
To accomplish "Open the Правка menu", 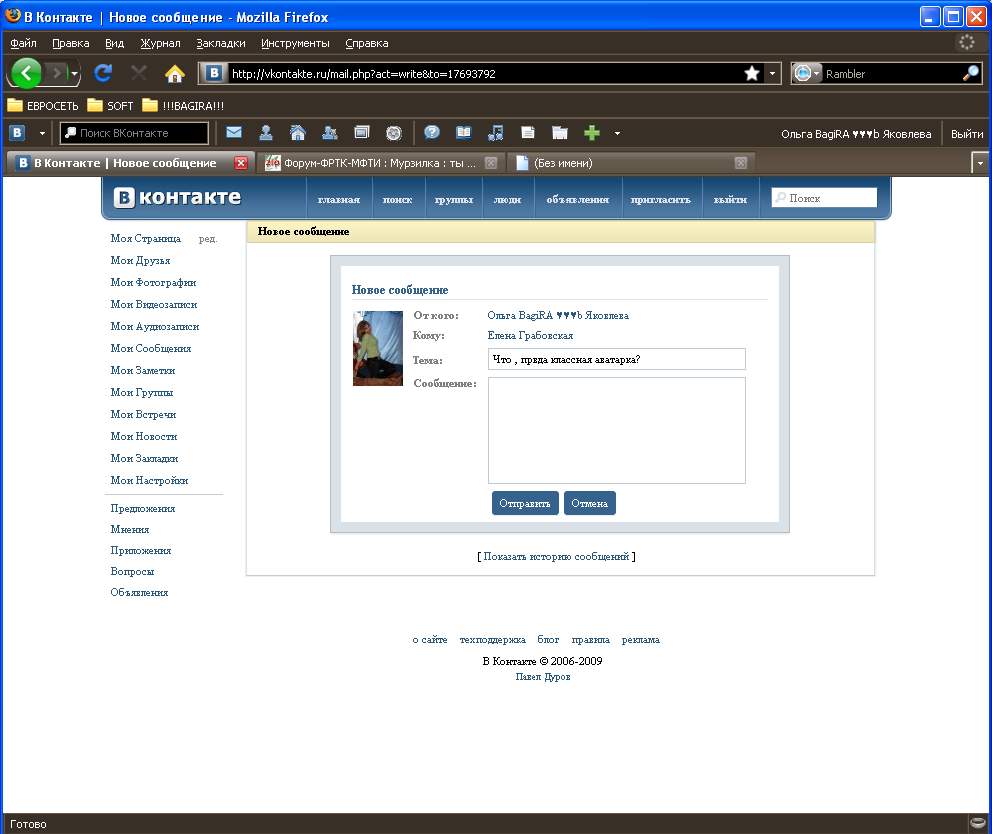I will (x=70, y=43).
